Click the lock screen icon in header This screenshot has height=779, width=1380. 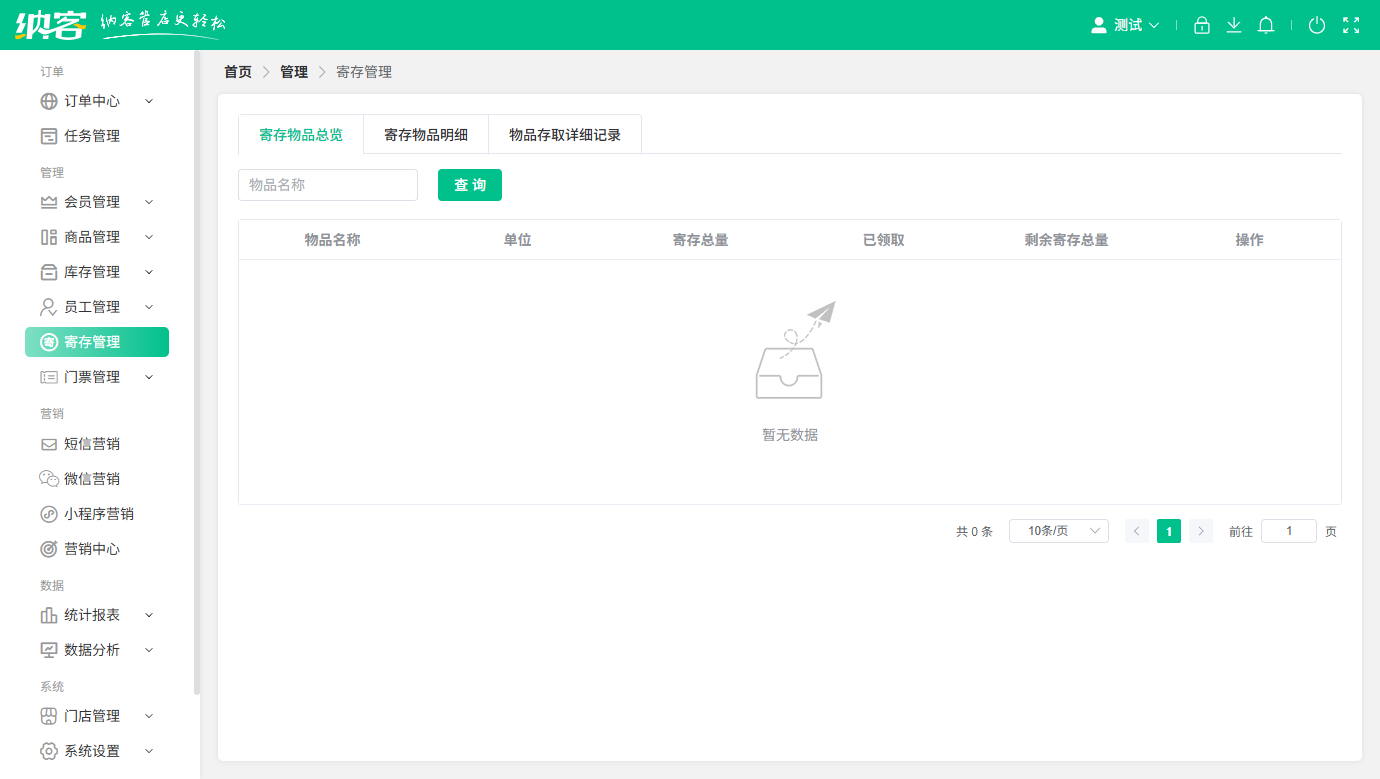(x=1201, y=24)
